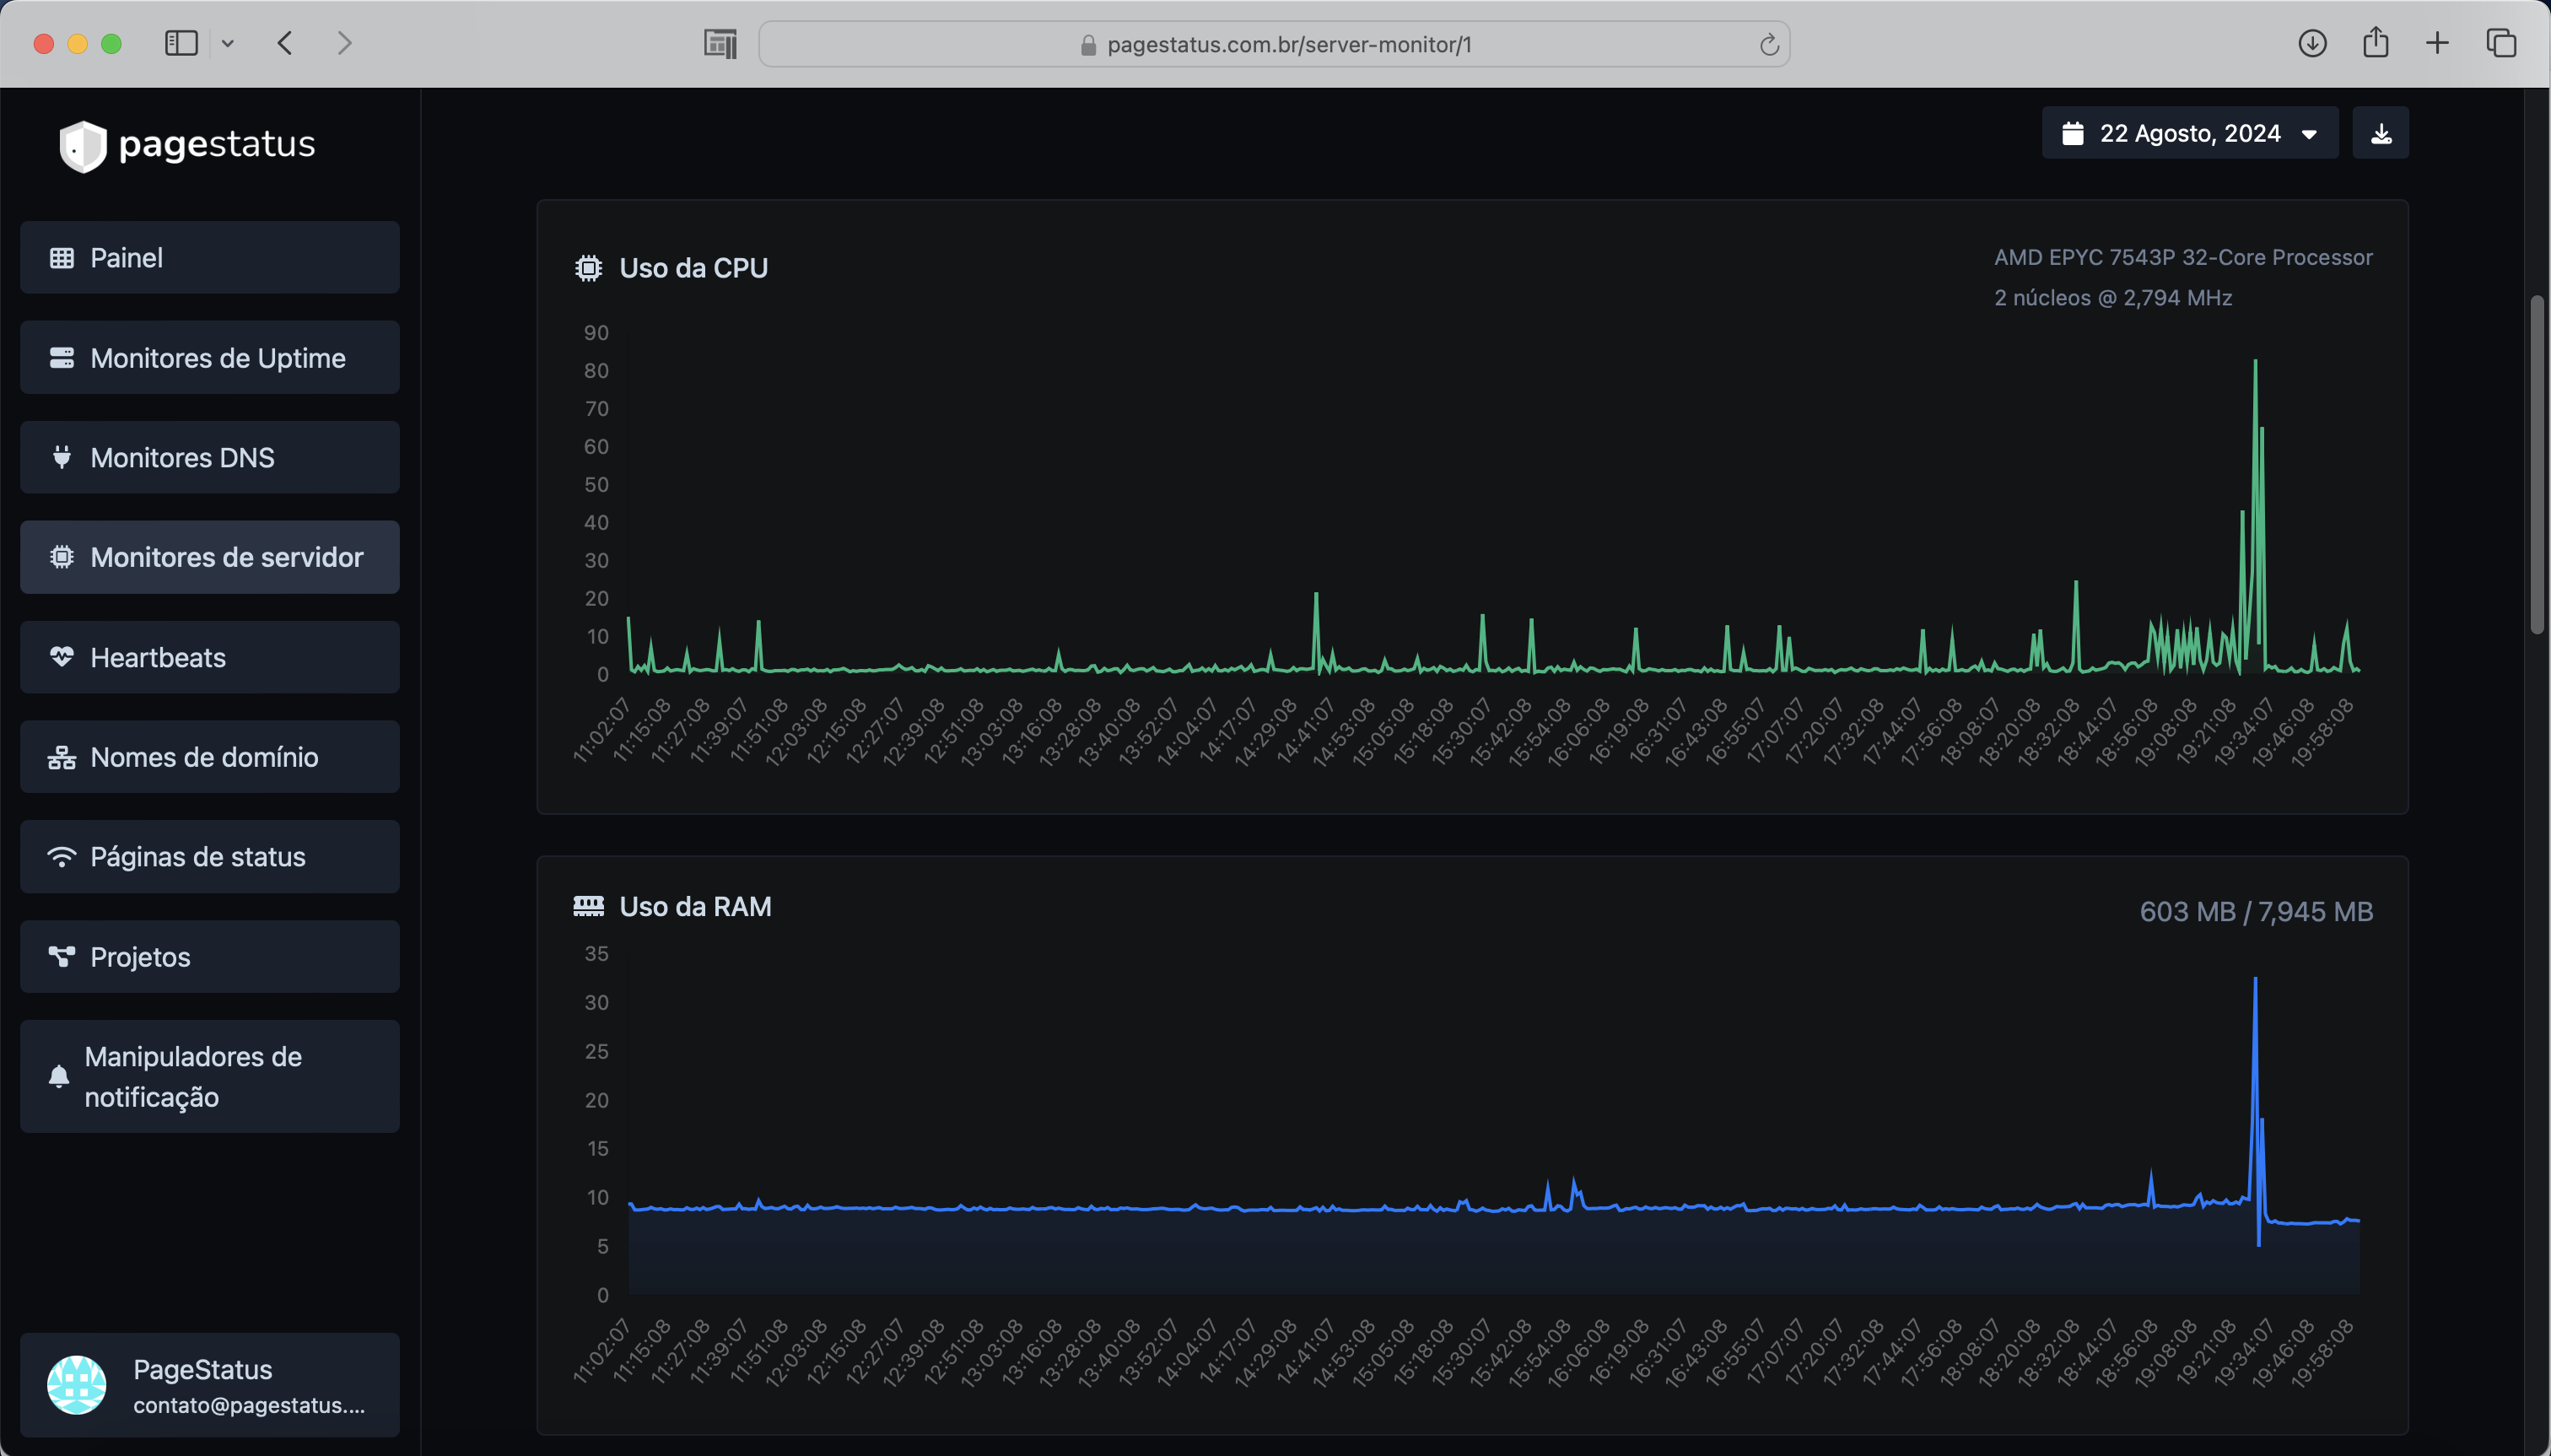Open a new tab with plus icon
This screenshot has width=2551, height=1456.
point(2437,43)
